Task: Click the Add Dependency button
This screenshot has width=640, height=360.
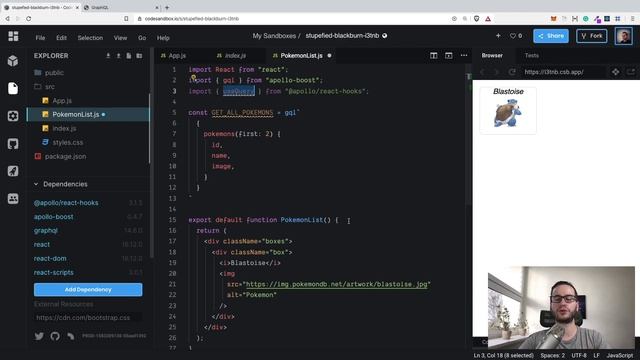Action: click(x=88, y=289)
